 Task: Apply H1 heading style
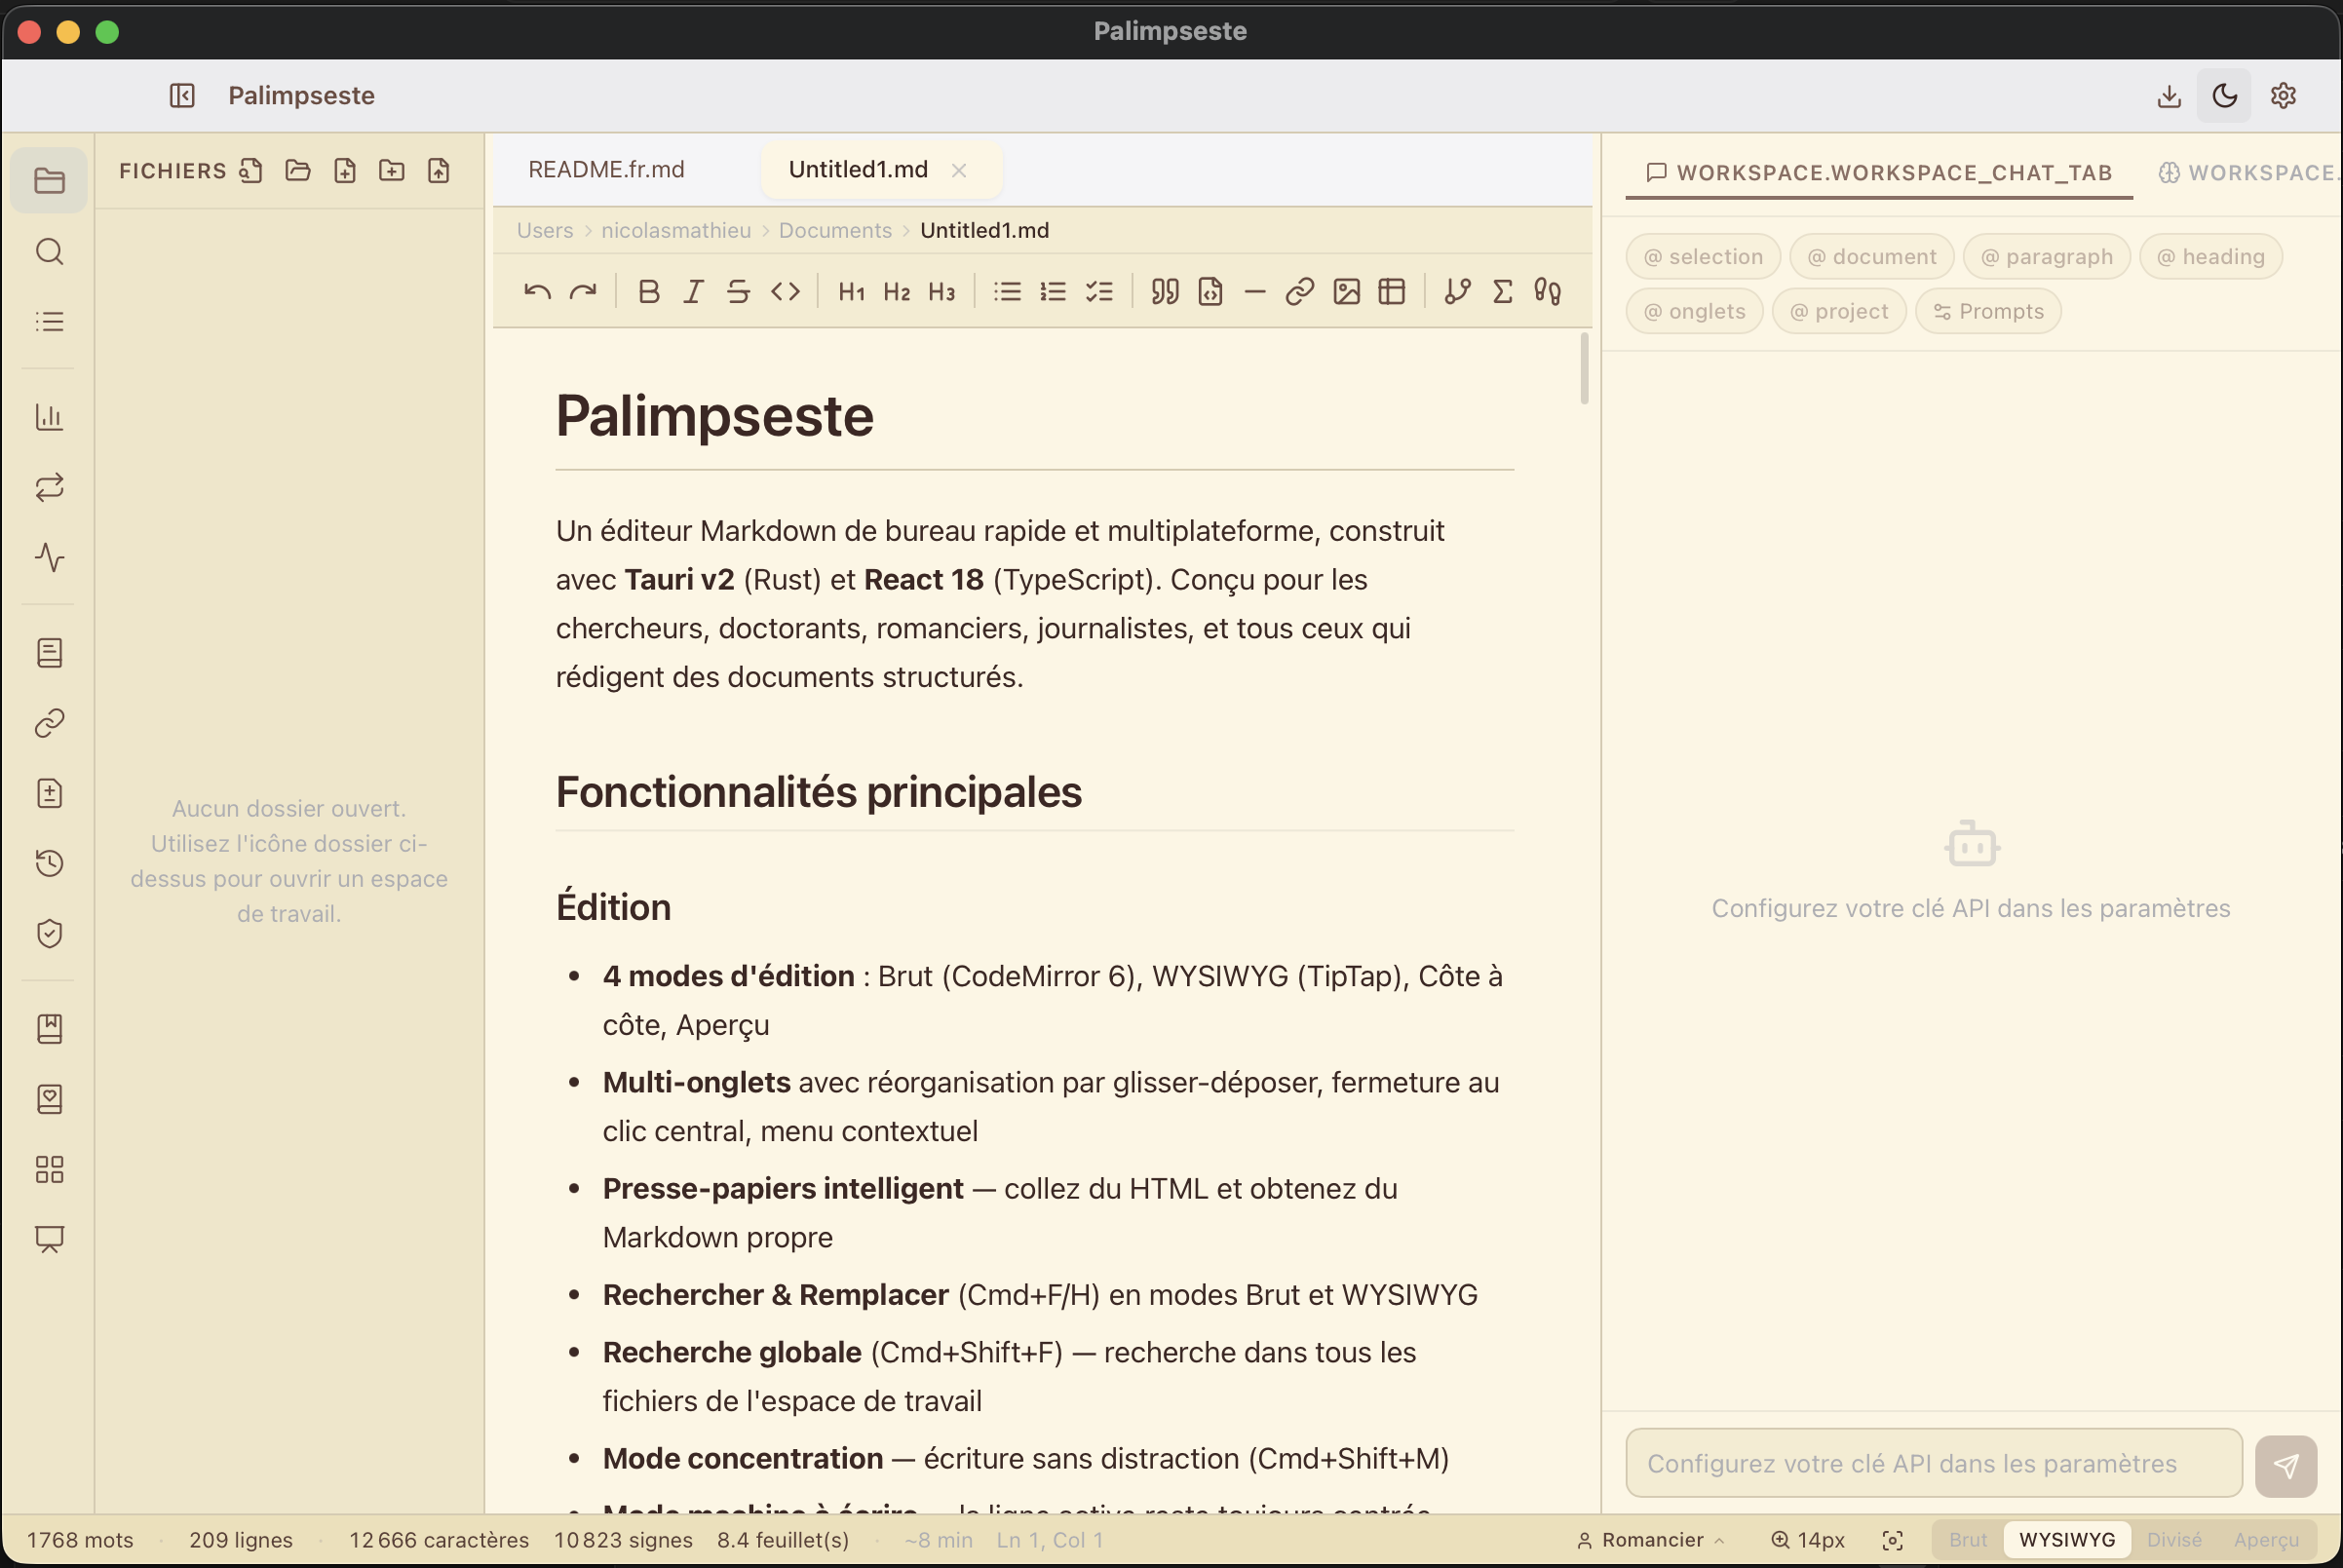[x=852, y=291]
